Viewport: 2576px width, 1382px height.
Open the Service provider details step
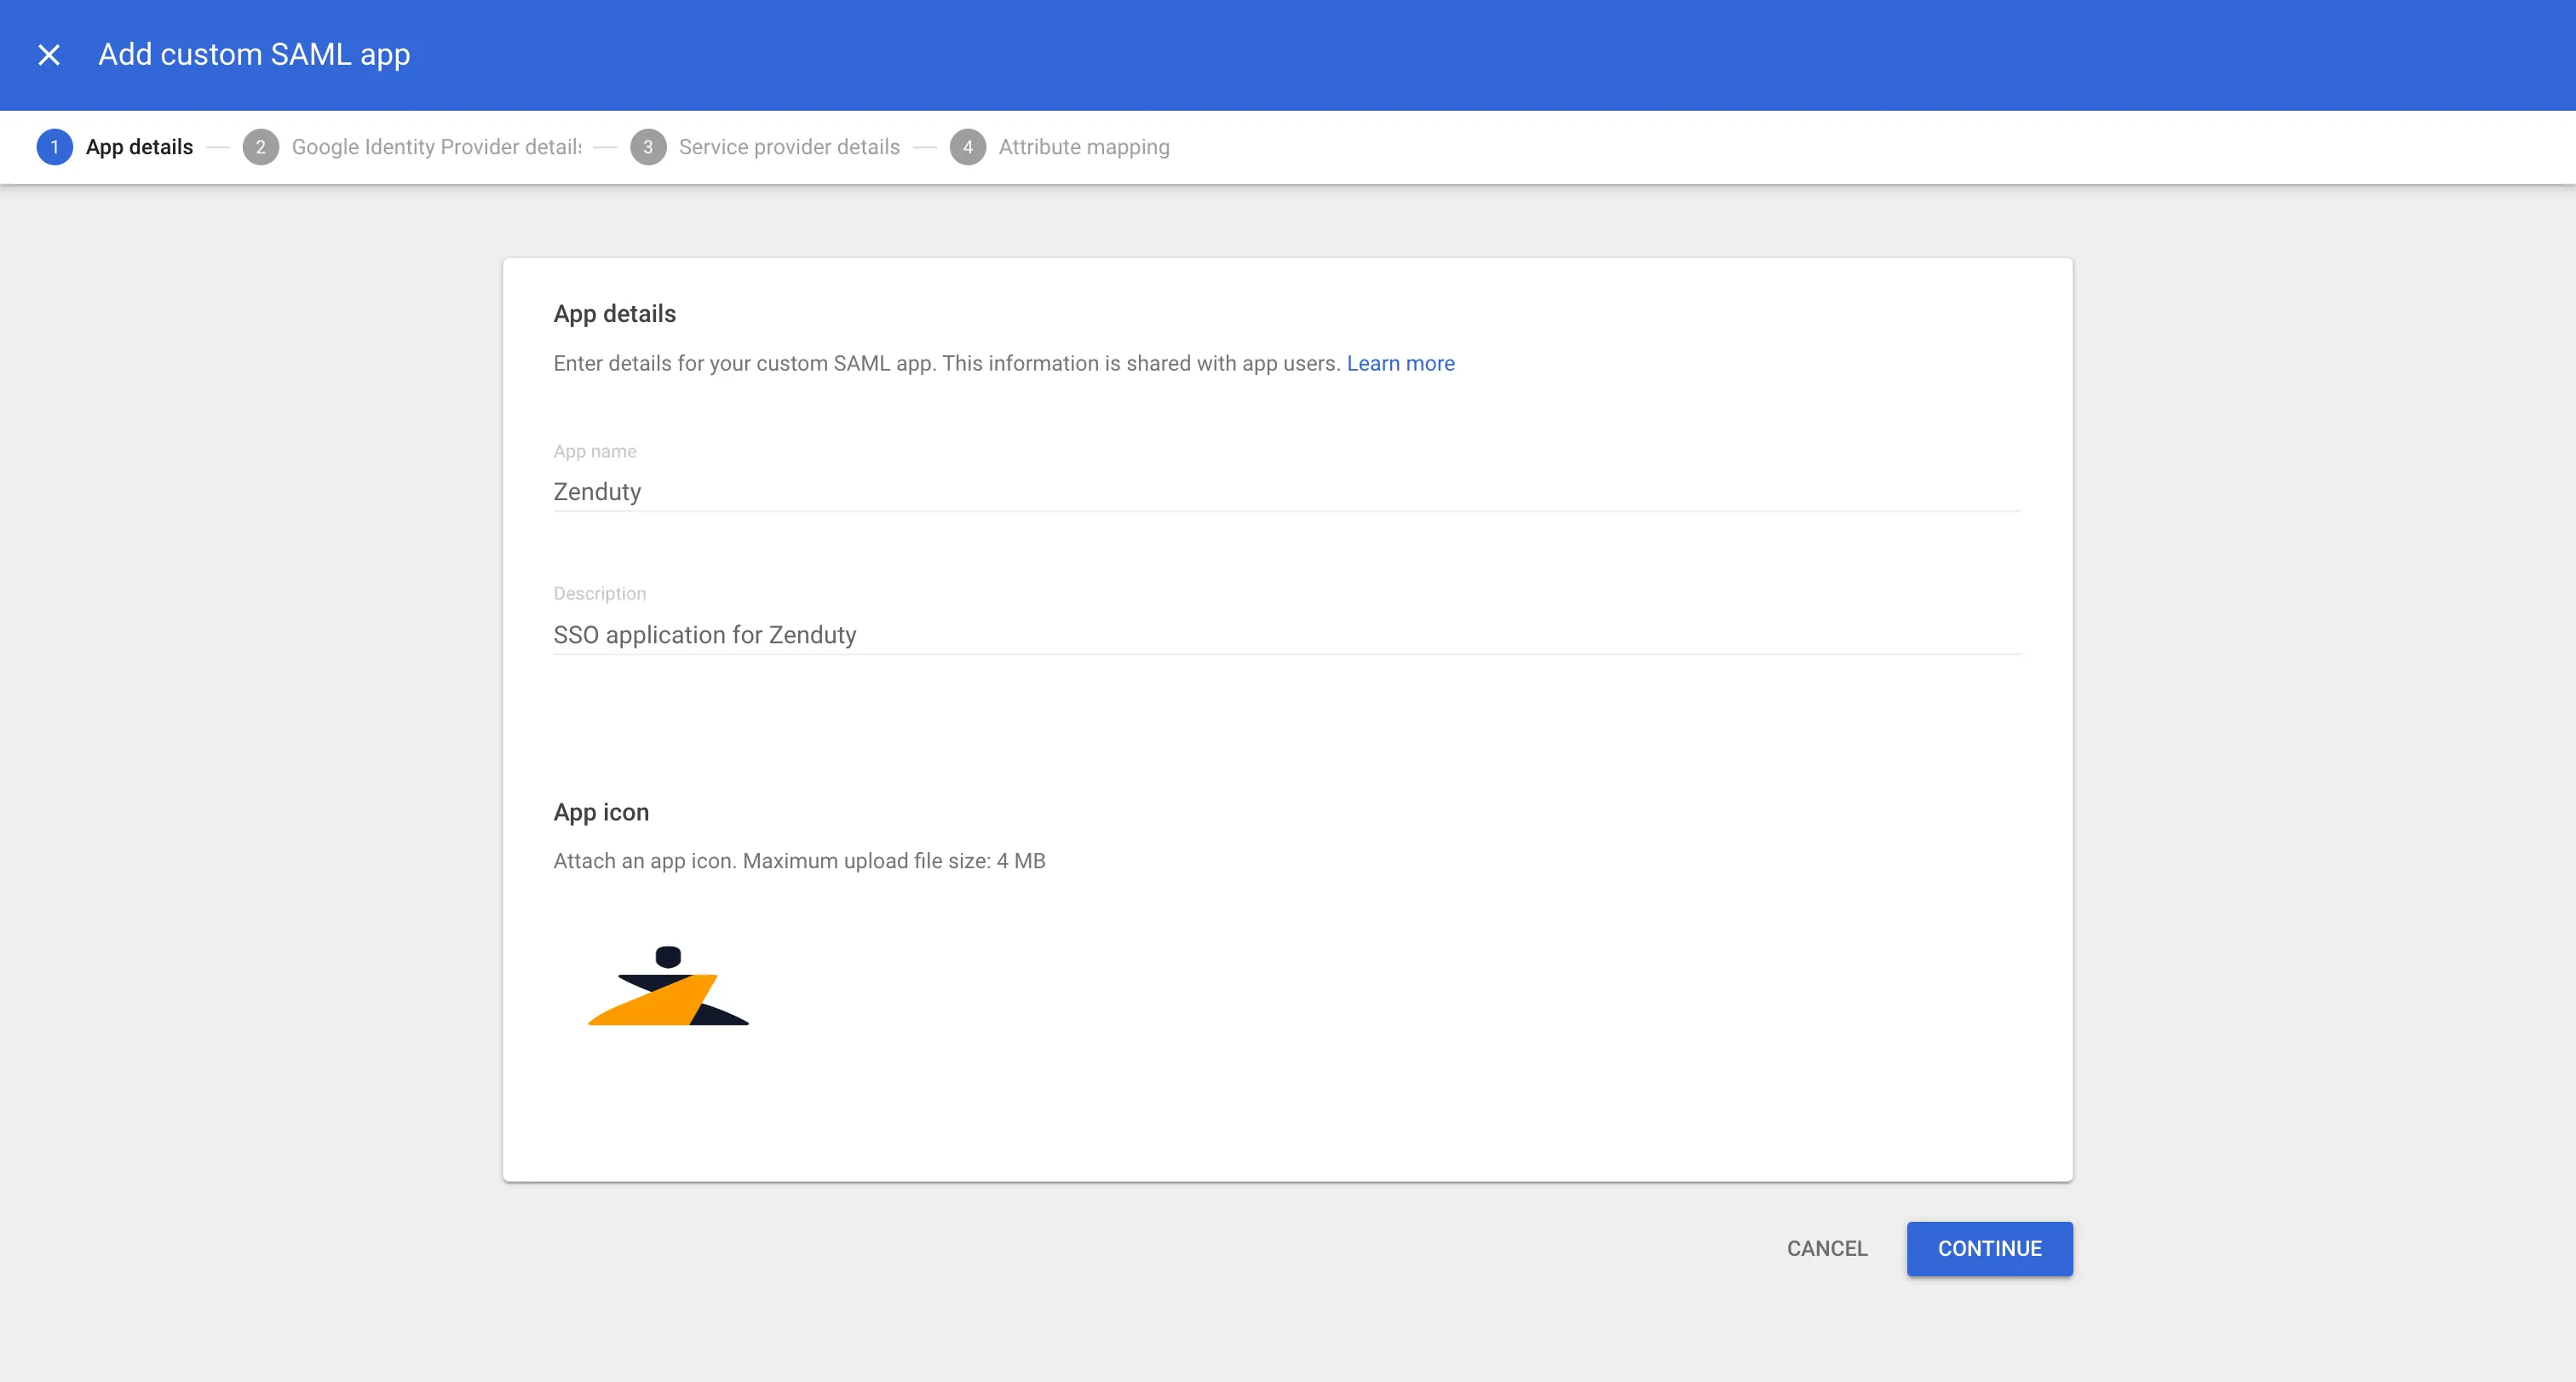(x=789, y=147)
